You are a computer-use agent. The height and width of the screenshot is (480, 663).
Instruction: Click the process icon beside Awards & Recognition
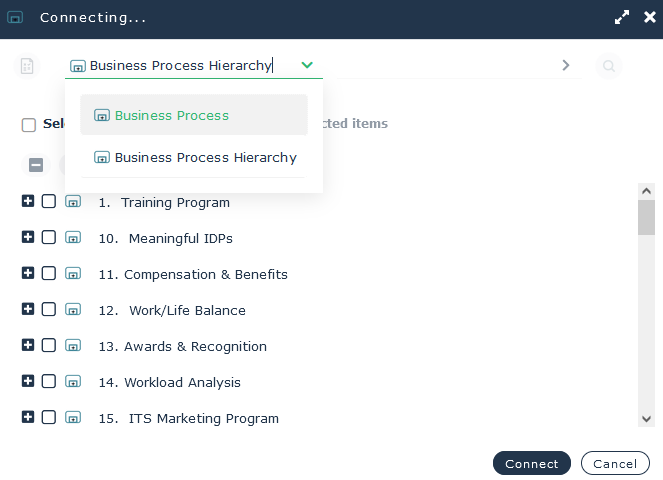(73, 346)
